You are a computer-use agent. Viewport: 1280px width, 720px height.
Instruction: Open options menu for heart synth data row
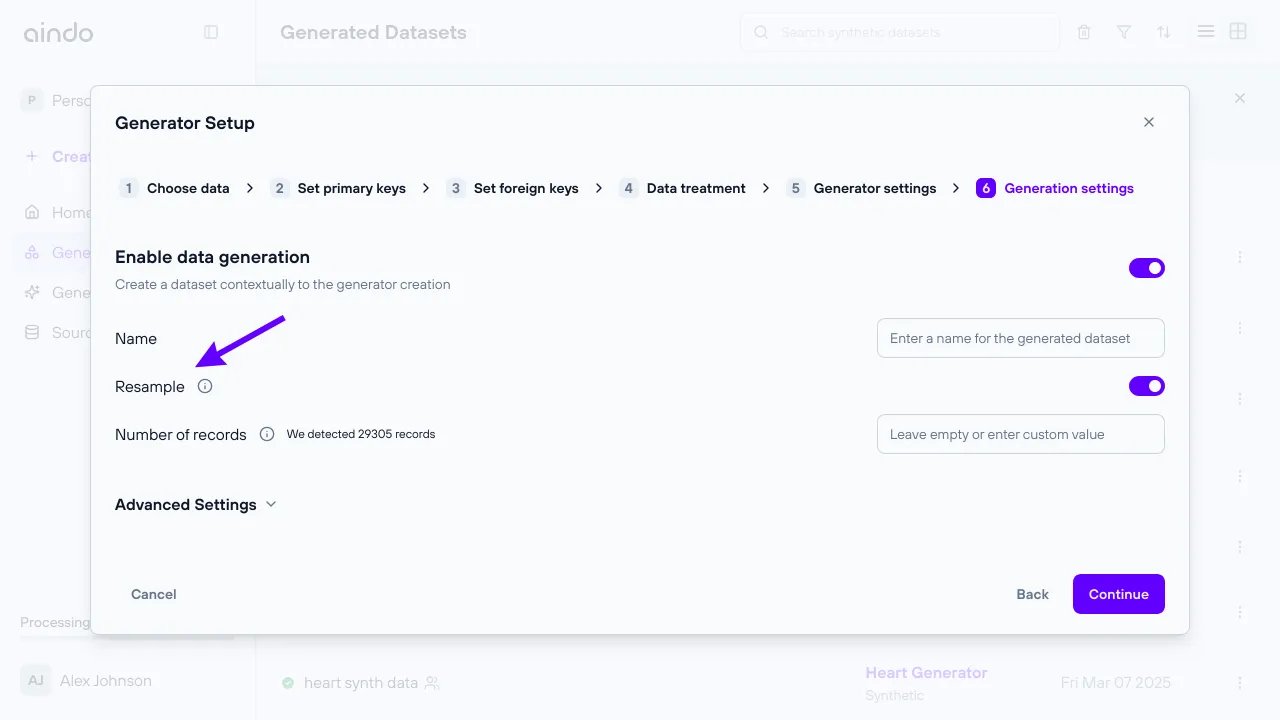pos(1240,683)
